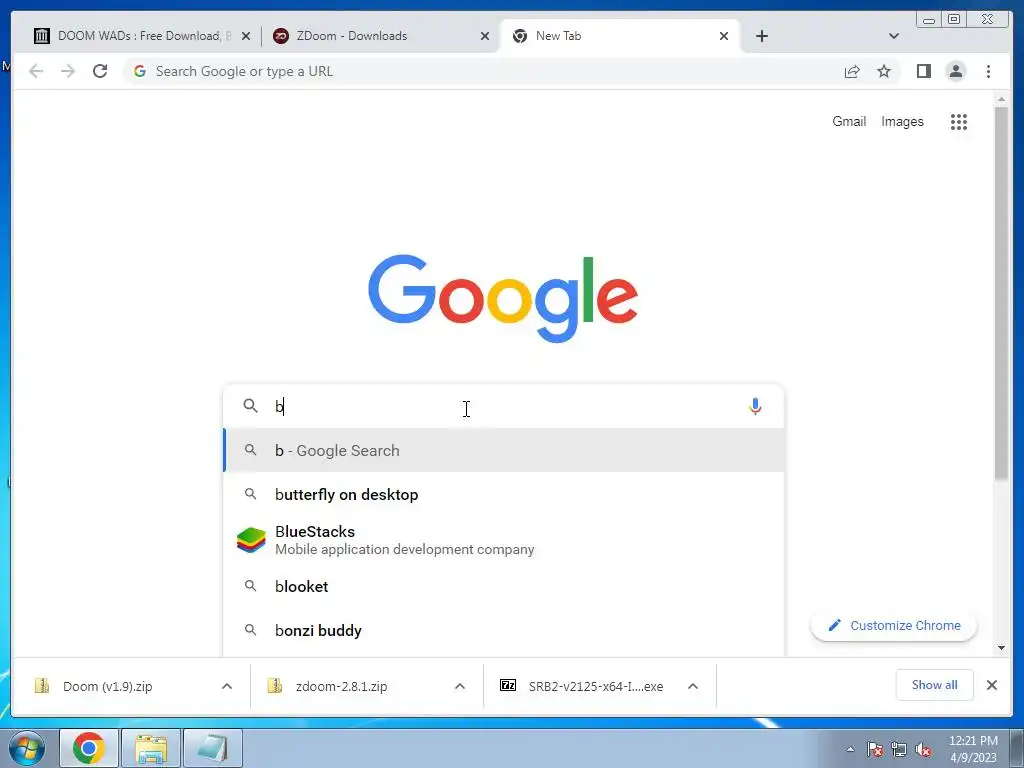Expand the tab search dropdown
1024x768 pixels.
[x=893, y=36]
